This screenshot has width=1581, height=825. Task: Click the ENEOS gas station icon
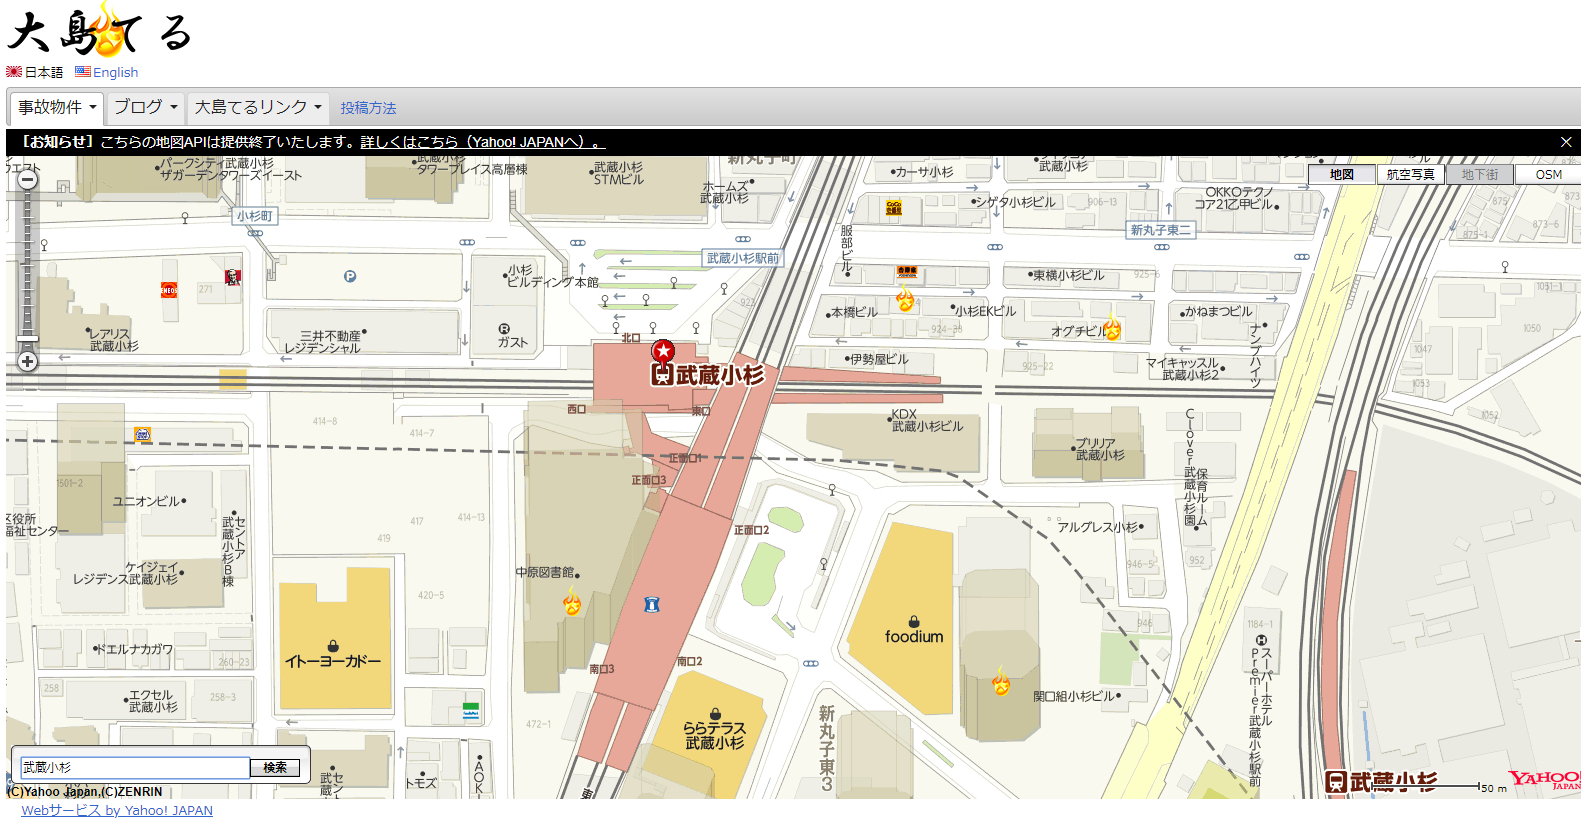click(169, 290)
